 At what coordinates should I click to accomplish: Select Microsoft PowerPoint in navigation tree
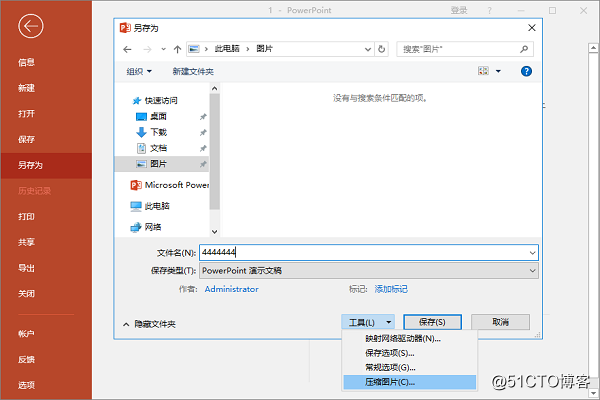[x=170, y=185]
